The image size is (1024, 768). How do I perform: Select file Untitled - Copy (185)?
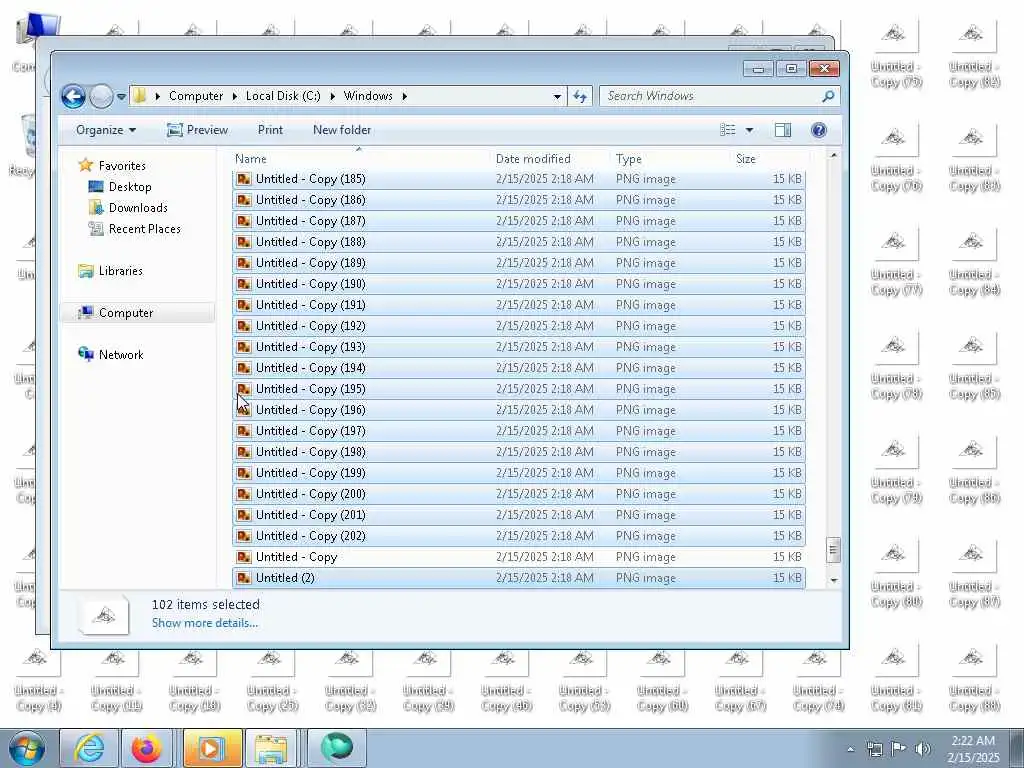(519, 179)
